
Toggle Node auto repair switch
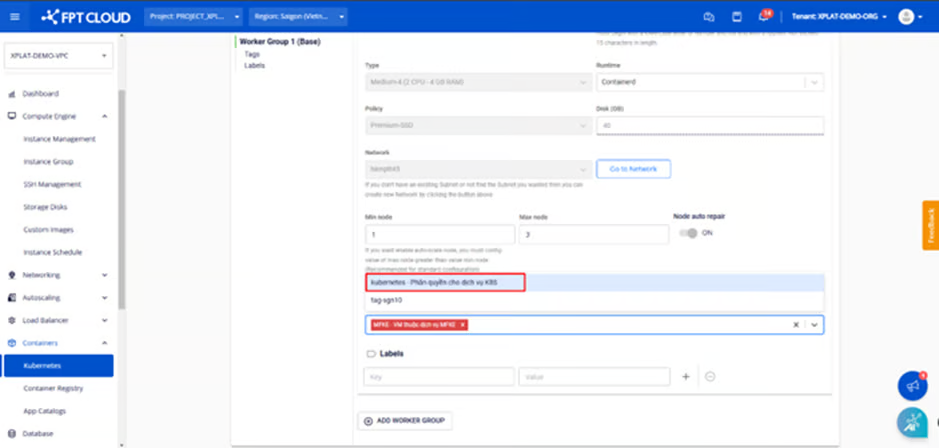[688, 233]
